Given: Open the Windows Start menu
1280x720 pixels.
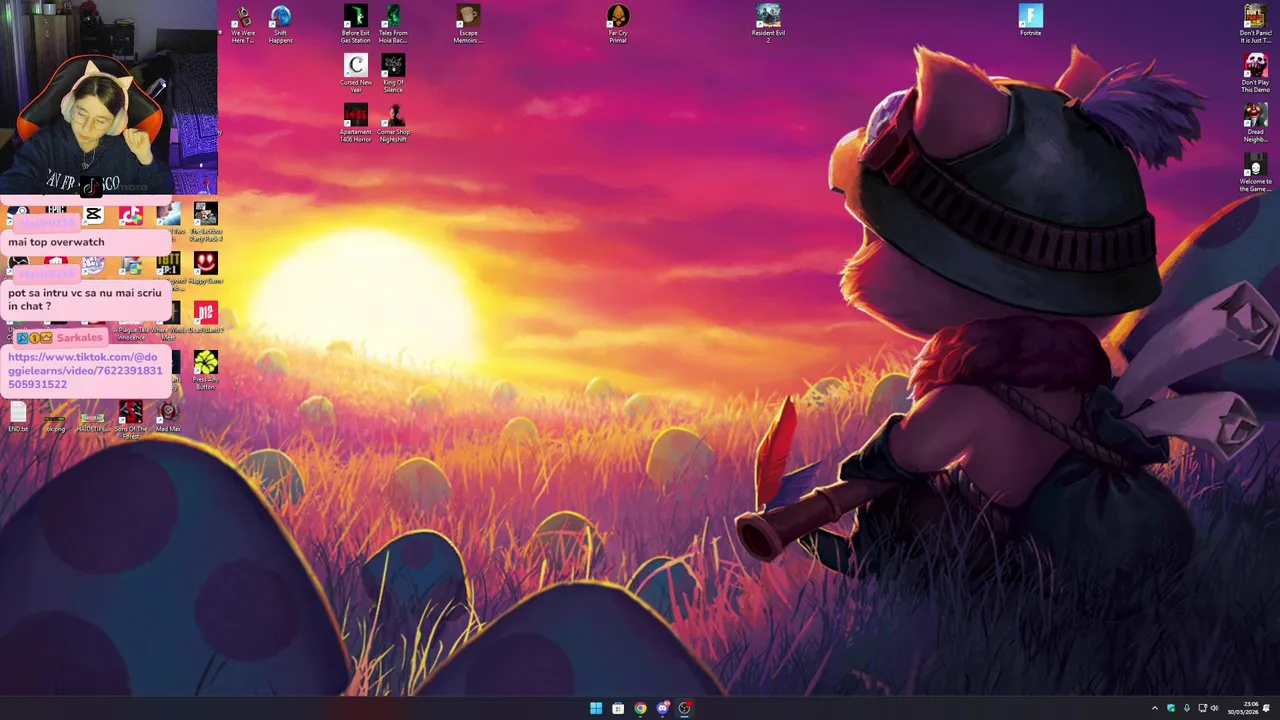Looking at the screenshot, I should point(596,708).
